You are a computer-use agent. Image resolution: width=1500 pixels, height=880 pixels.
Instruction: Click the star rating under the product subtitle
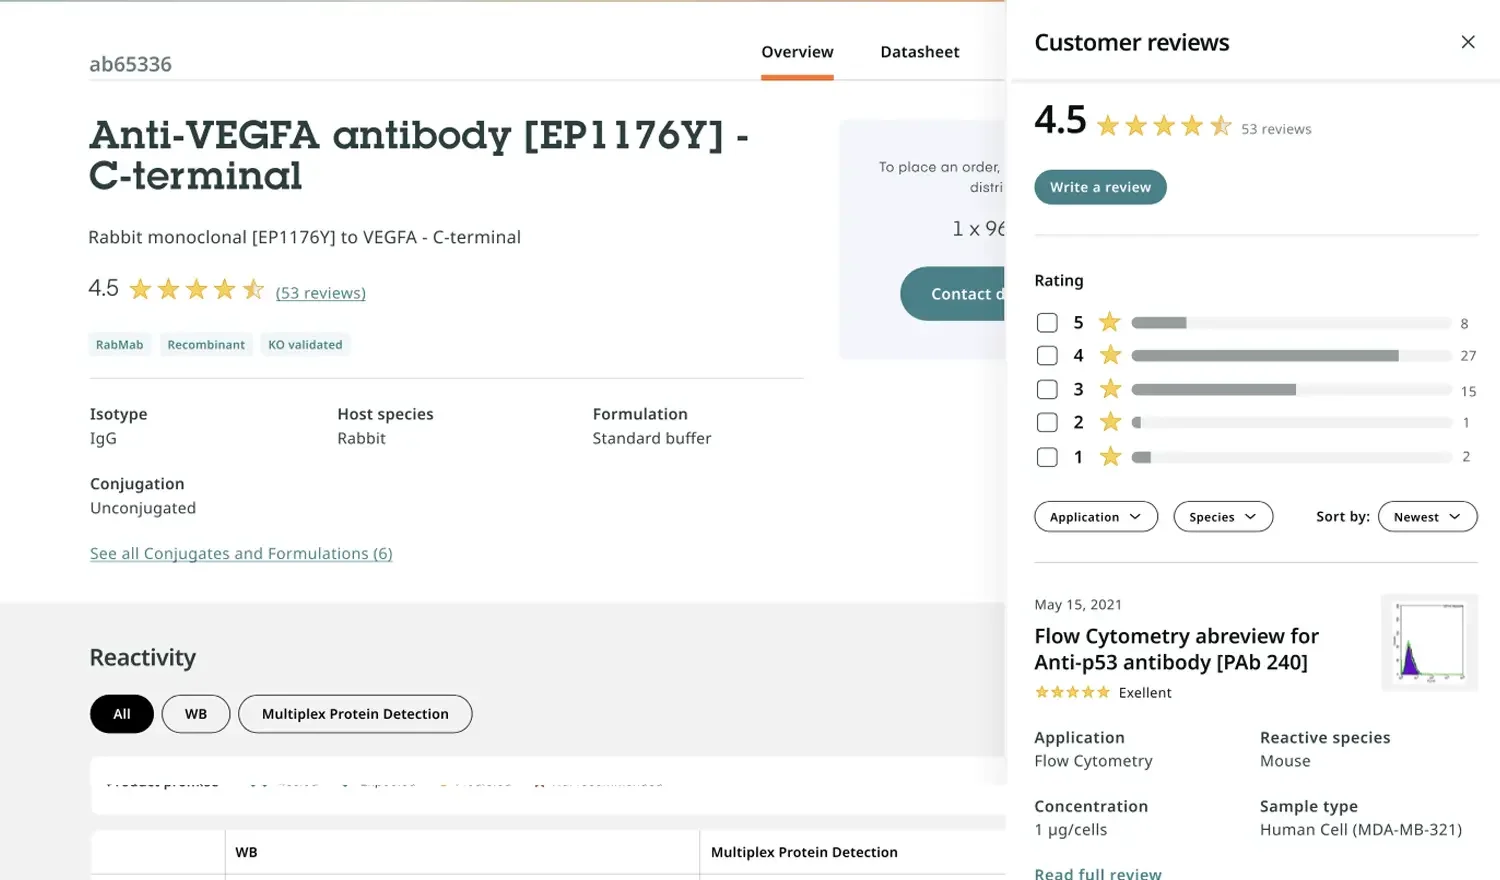point(196,290)
